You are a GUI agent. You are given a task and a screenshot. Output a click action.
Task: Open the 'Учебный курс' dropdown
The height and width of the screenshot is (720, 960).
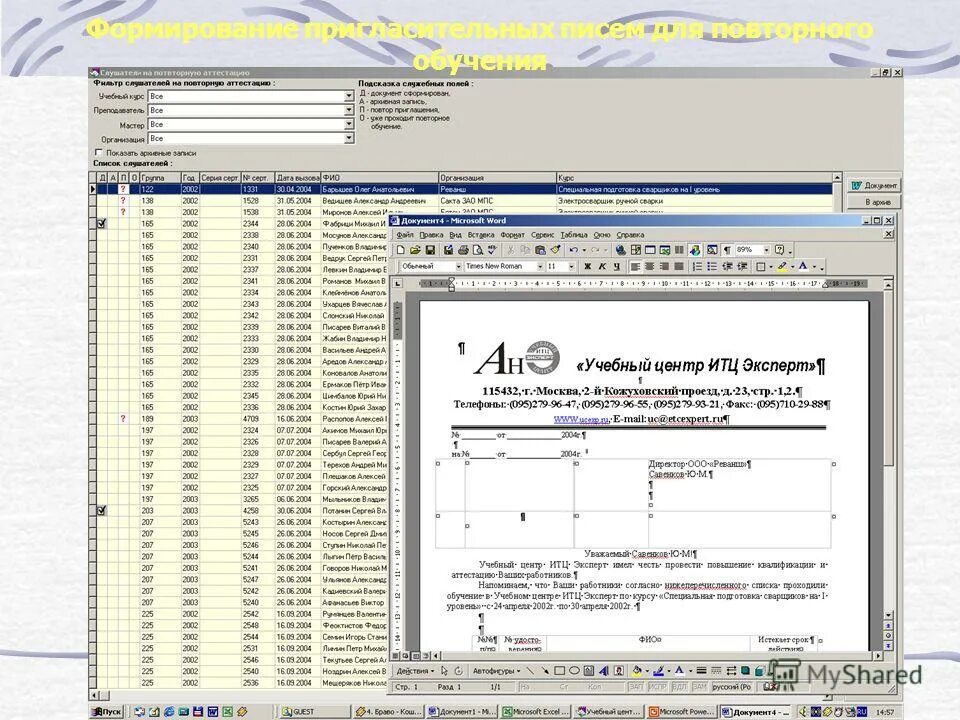(348, 96)
